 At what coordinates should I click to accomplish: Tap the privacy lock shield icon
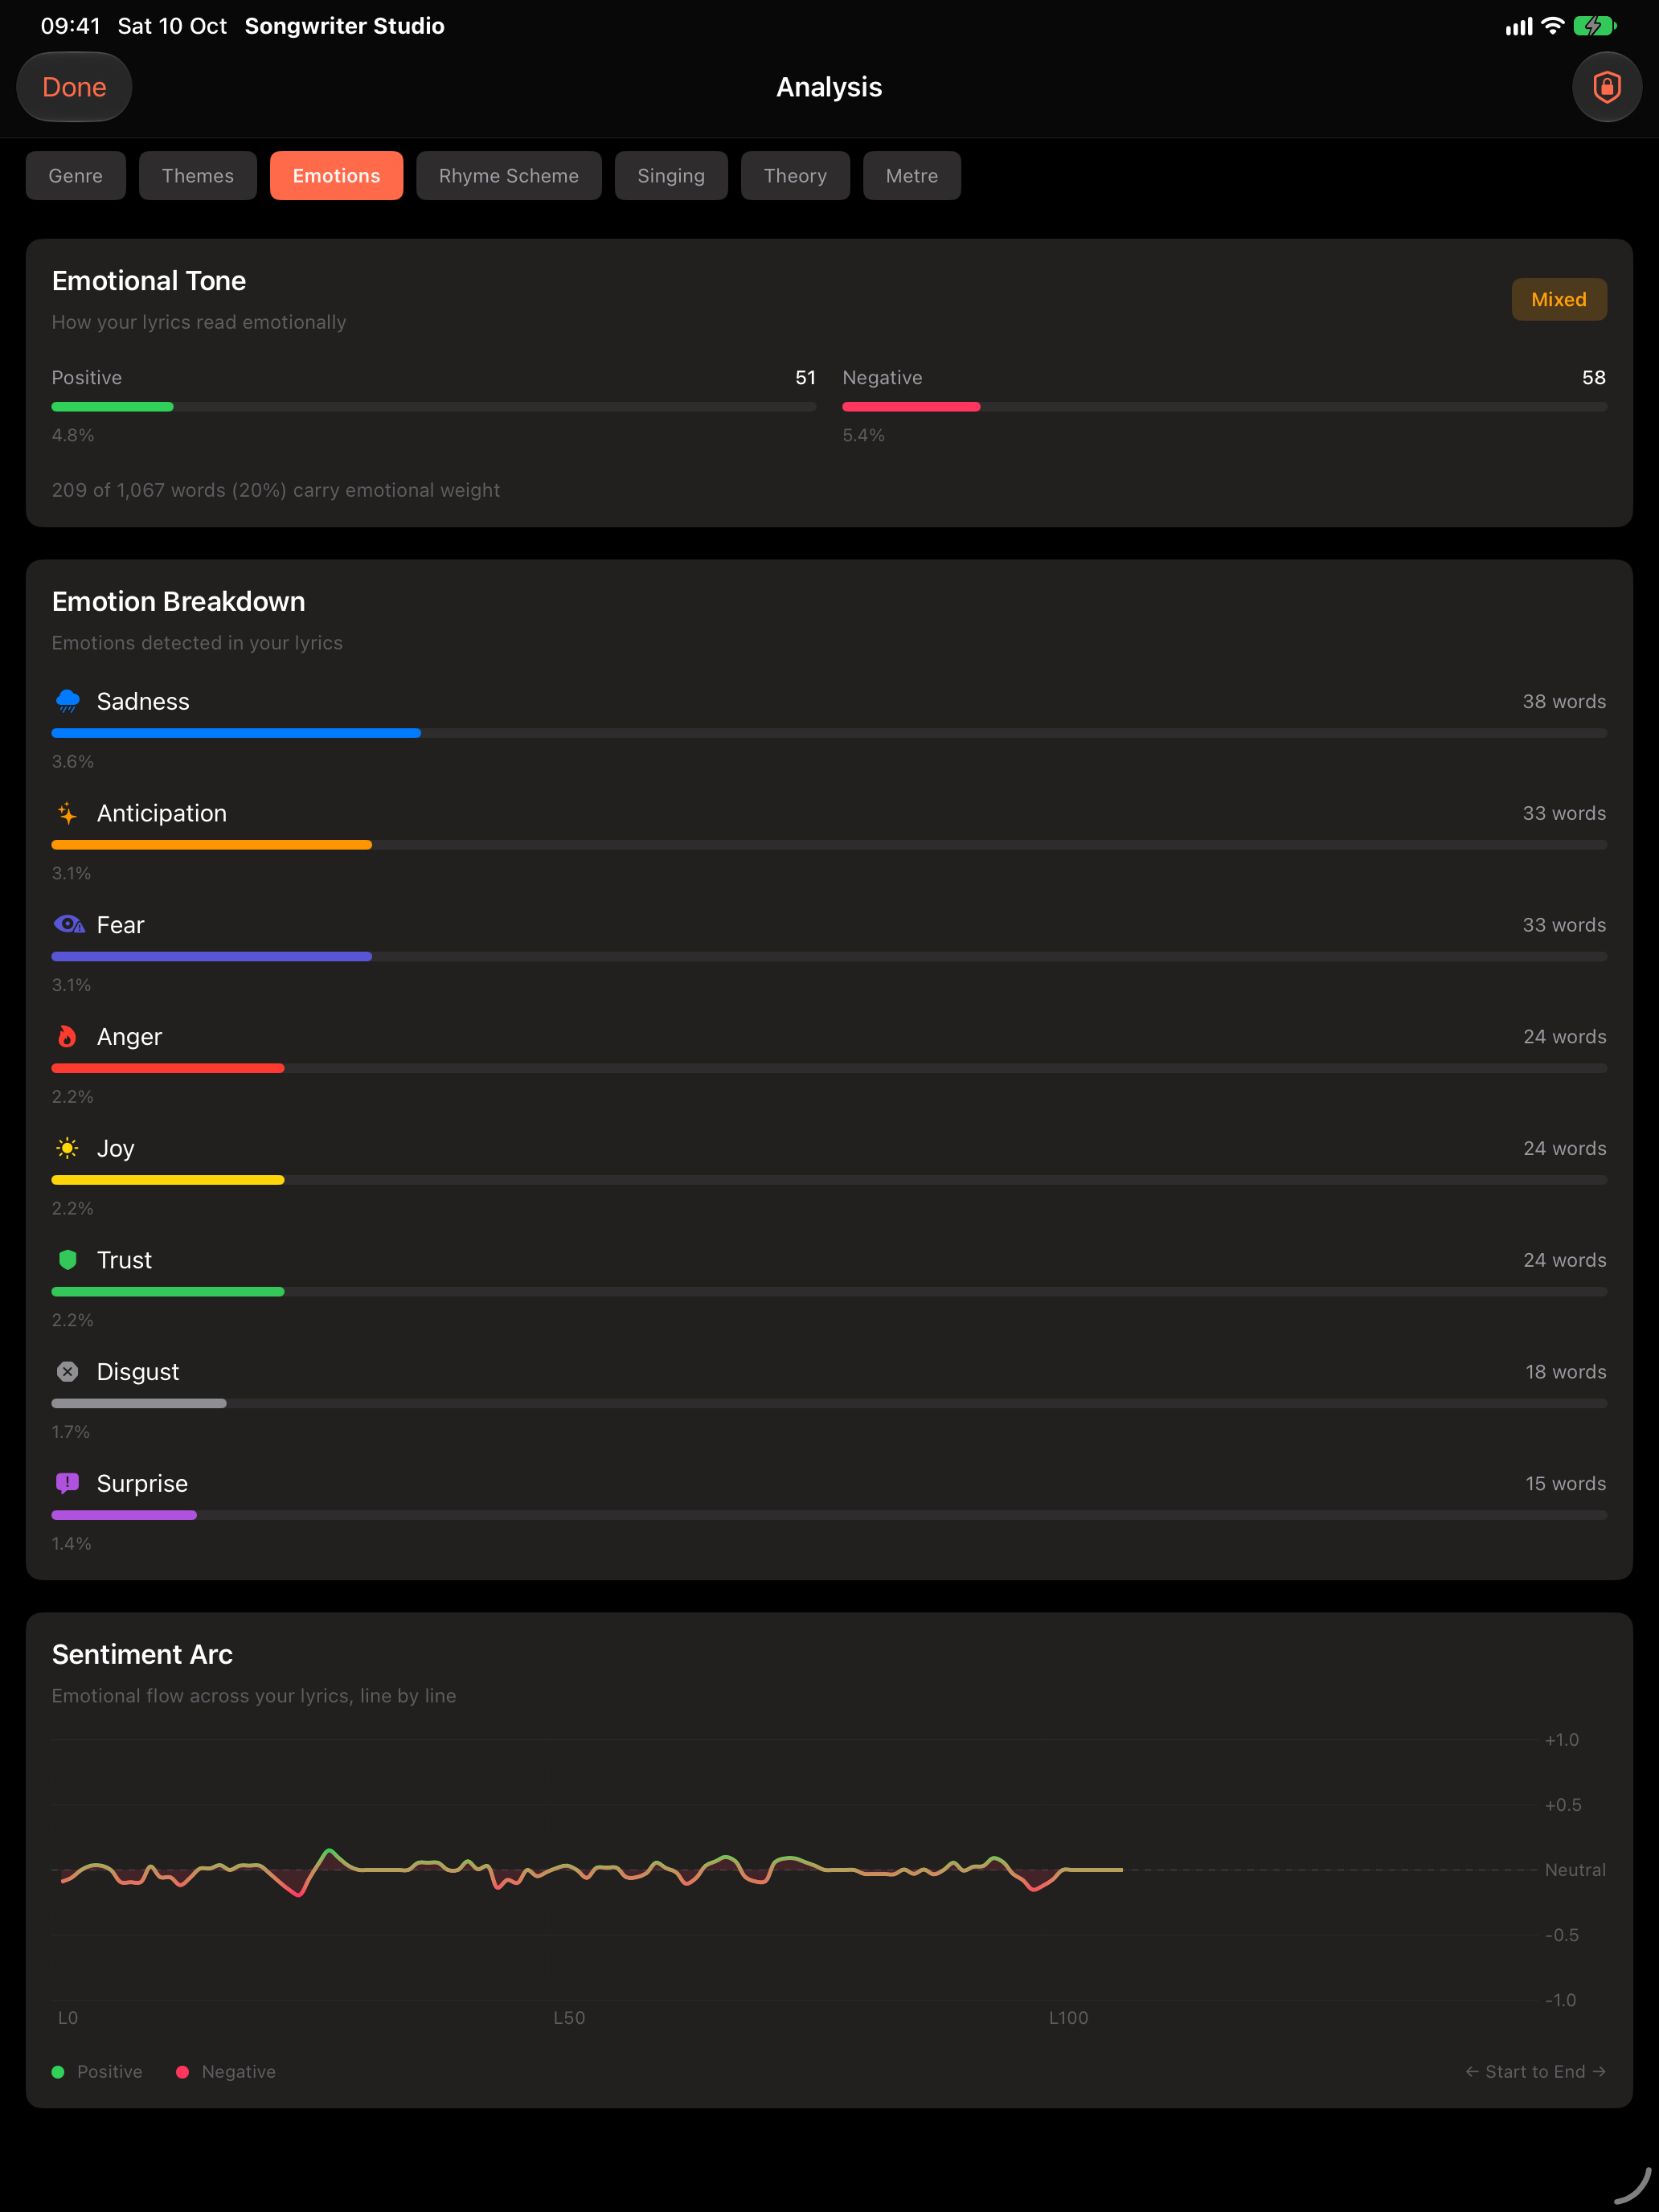[x=1606, y=87]
